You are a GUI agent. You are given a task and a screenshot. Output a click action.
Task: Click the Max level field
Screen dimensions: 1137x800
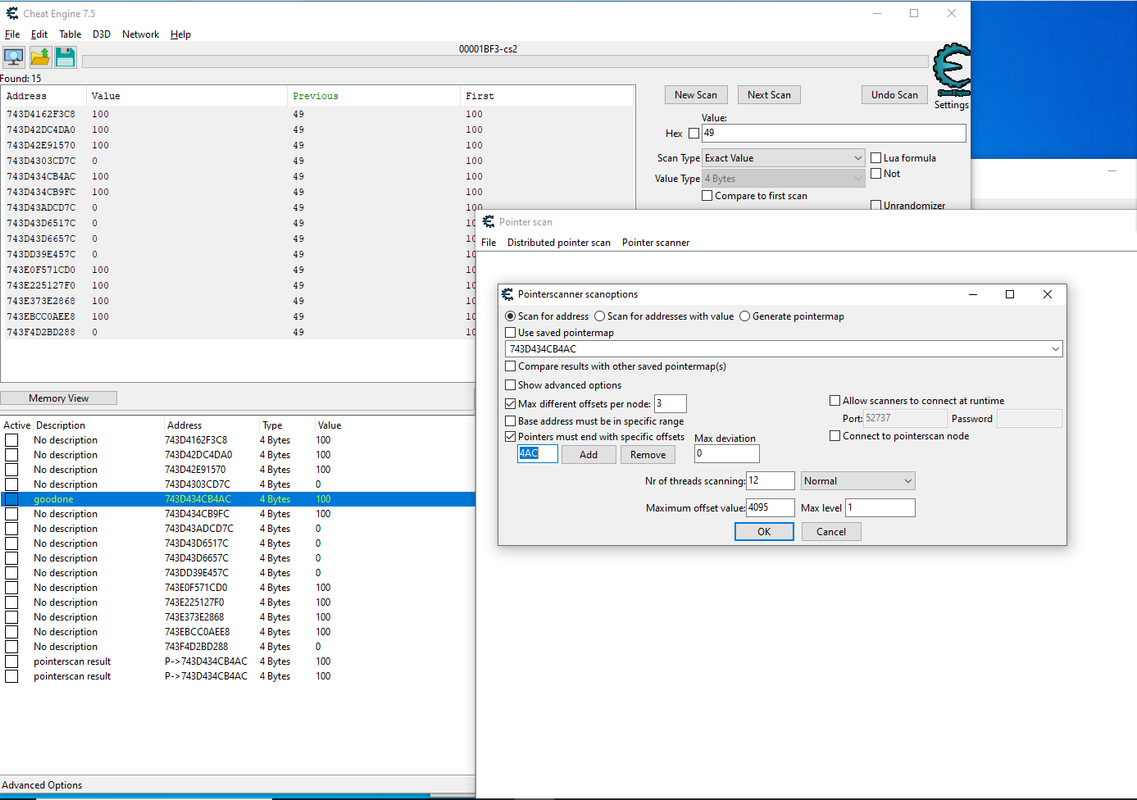coord(880,508)
